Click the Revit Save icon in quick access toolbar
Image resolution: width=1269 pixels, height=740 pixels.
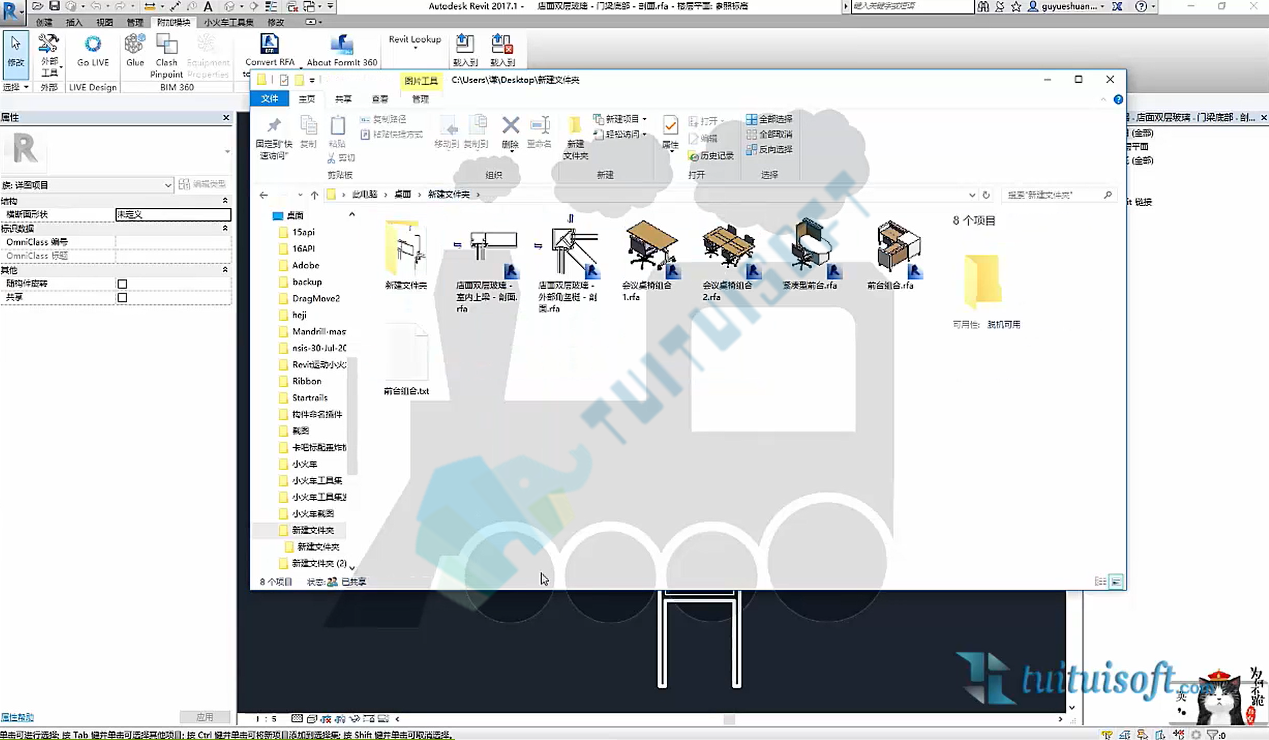tap(54, 7)
